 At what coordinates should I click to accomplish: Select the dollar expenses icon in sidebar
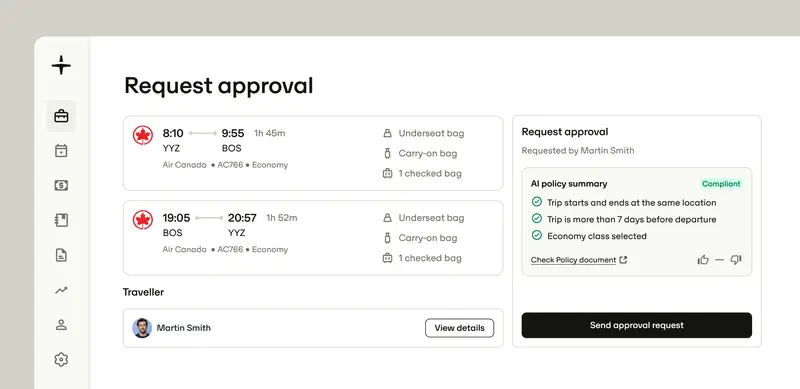coord(61,185)
